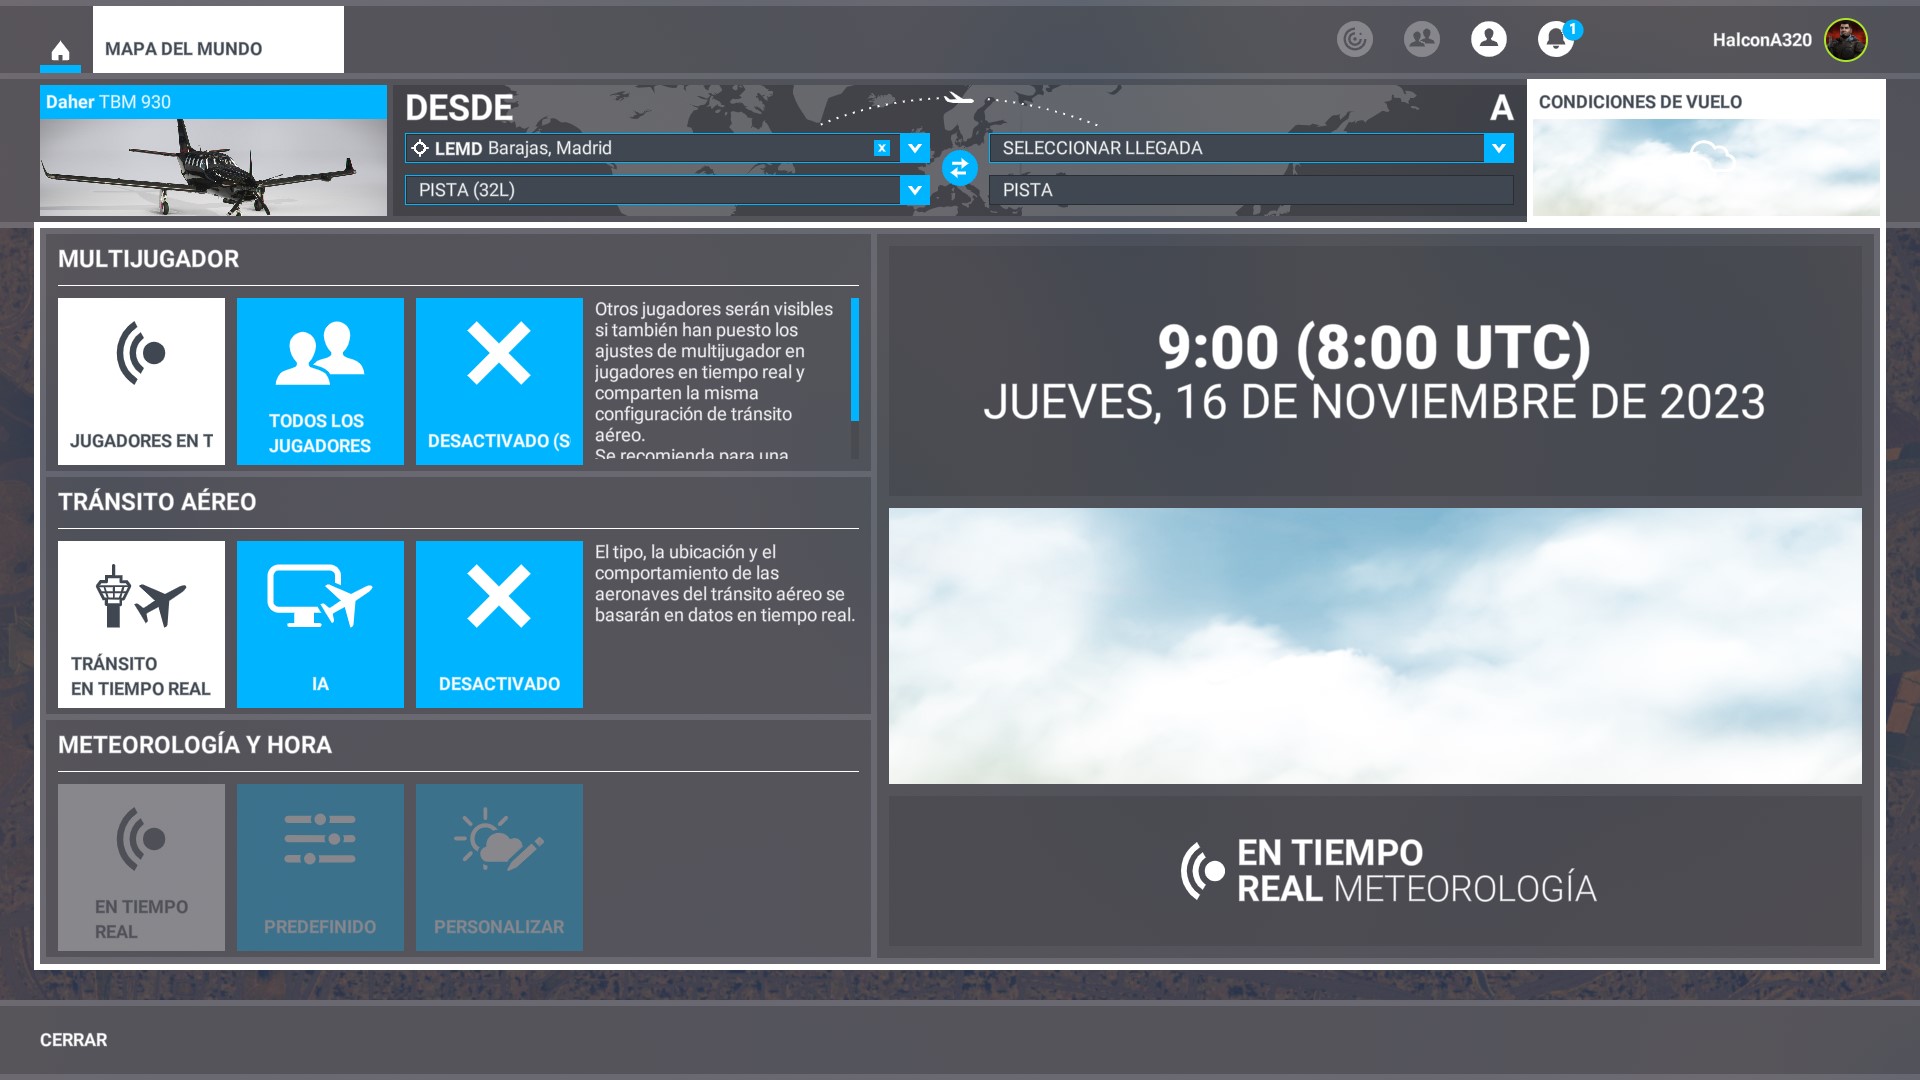Image resolution: width=1920 pixels, height=1080 pixels.
Task: Click the JUEVES, 16 DE NOVIEMBRE DE 2023 date
Action: (x=1374, y=402)
